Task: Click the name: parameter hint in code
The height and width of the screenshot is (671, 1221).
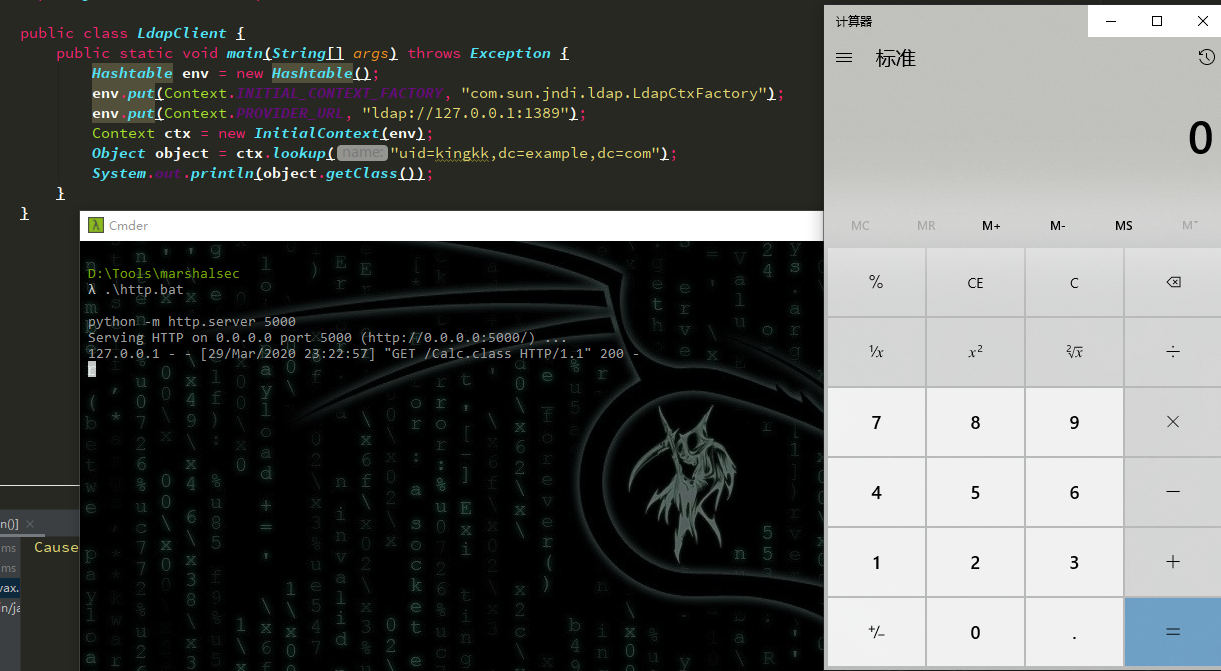Action: 361,153
